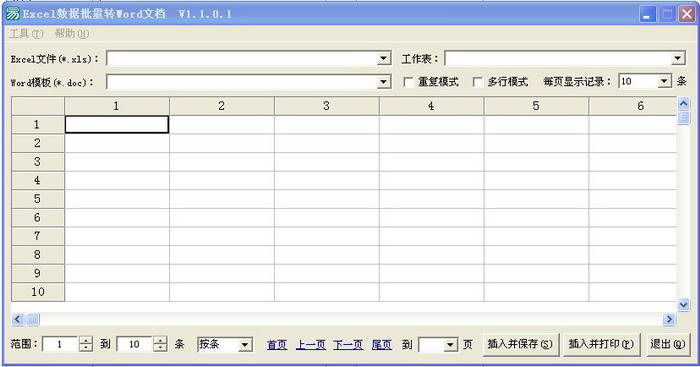Expand the Excel文件 (*.xls) dropdown
The image size is (700, 367).
[x=383, y=58]
